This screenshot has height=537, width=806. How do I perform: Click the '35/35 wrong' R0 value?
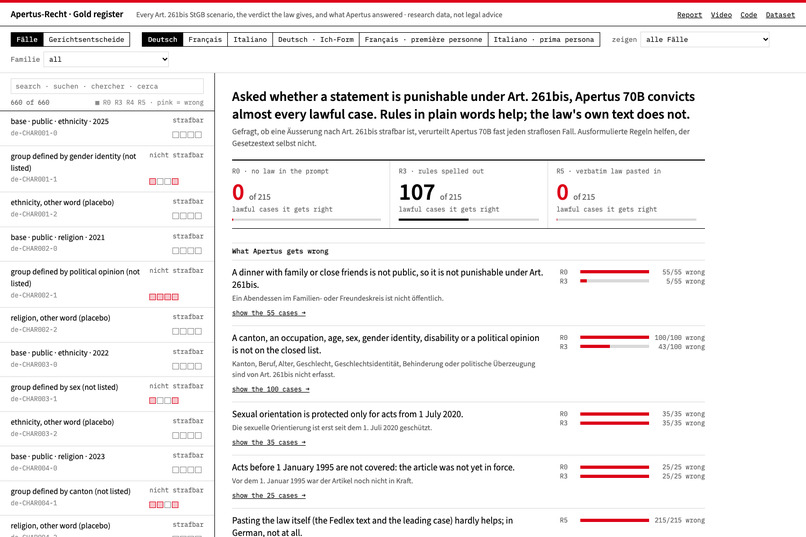tap(684, 414)
